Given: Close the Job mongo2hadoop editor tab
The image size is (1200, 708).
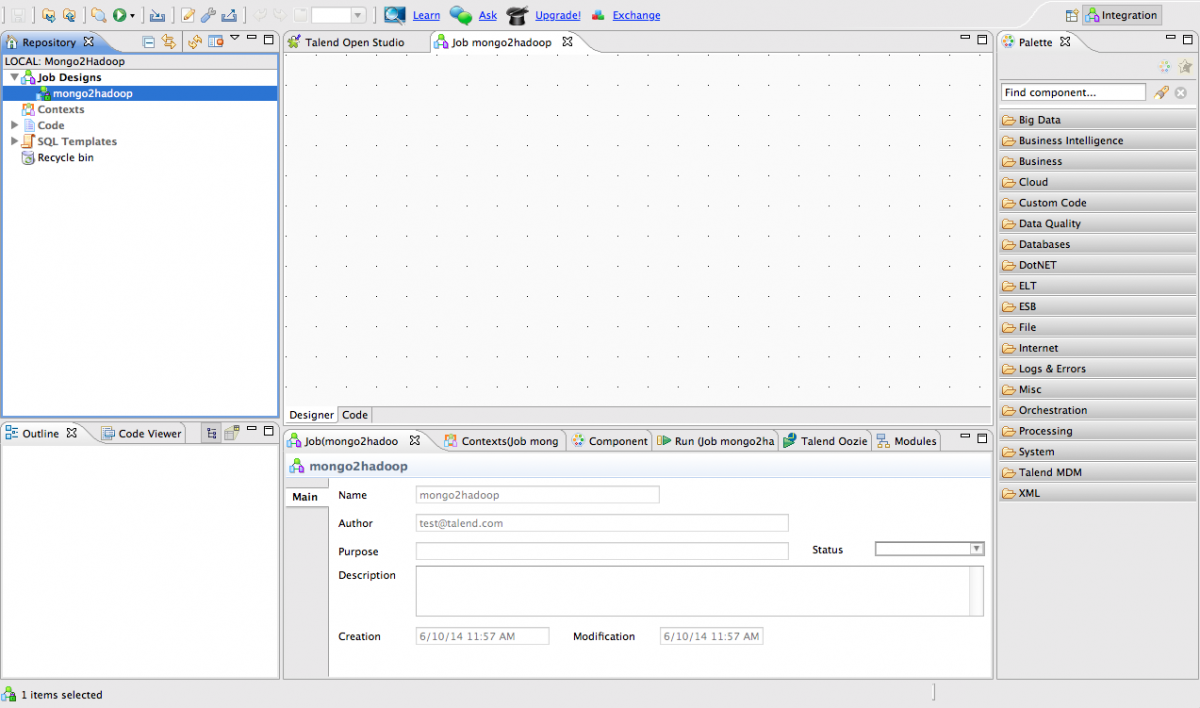Looking at the screenshot, I should click(567, 42).
